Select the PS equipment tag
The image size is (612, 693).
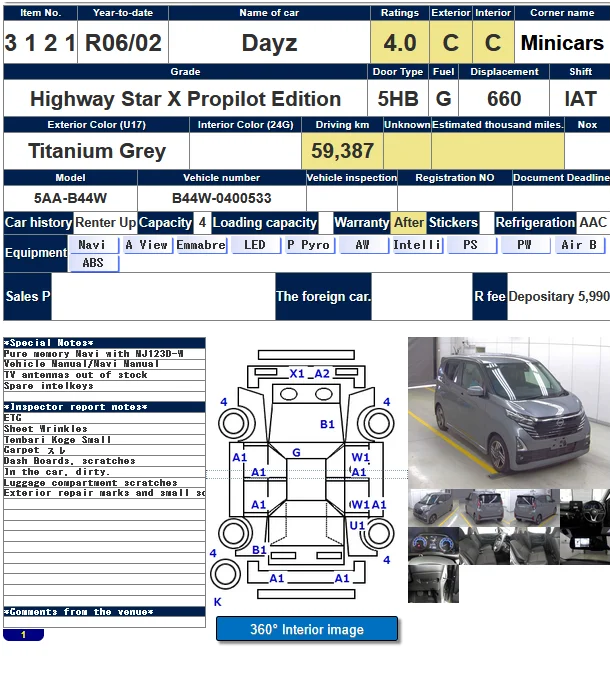tap(471, 245)
